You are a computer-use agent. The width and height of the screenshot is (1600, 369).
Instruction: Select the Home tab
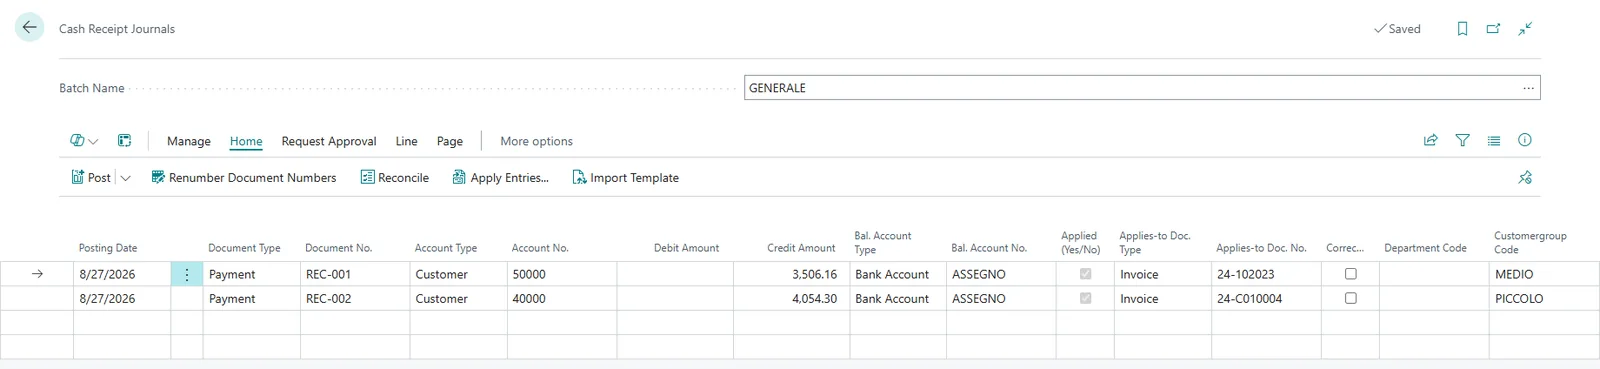click(246, 141)
